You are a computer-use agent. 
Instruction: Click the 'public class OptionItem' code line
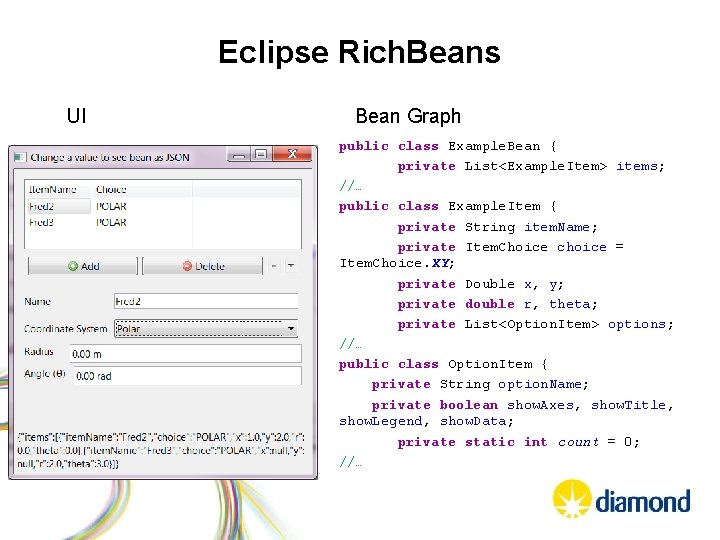(443, 364)
